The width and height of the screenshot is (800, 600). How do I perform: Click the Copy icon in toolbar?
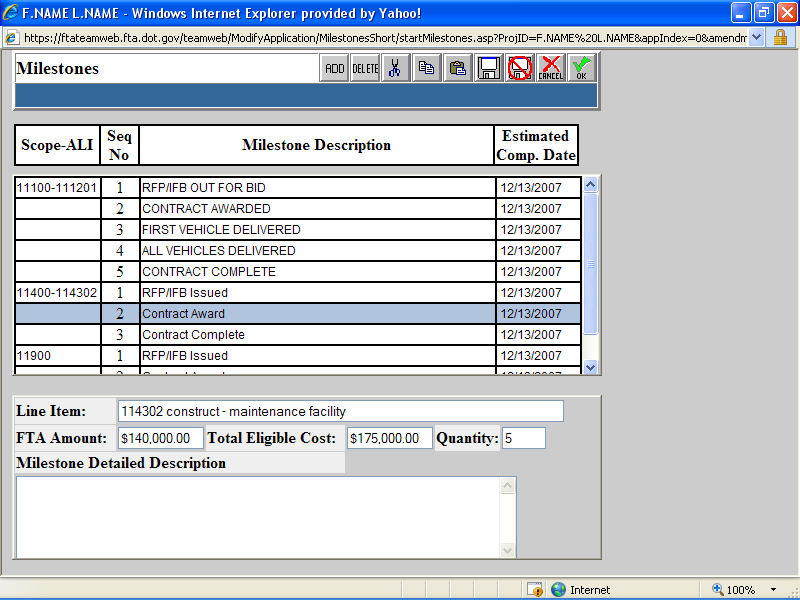tap(426, 69)
